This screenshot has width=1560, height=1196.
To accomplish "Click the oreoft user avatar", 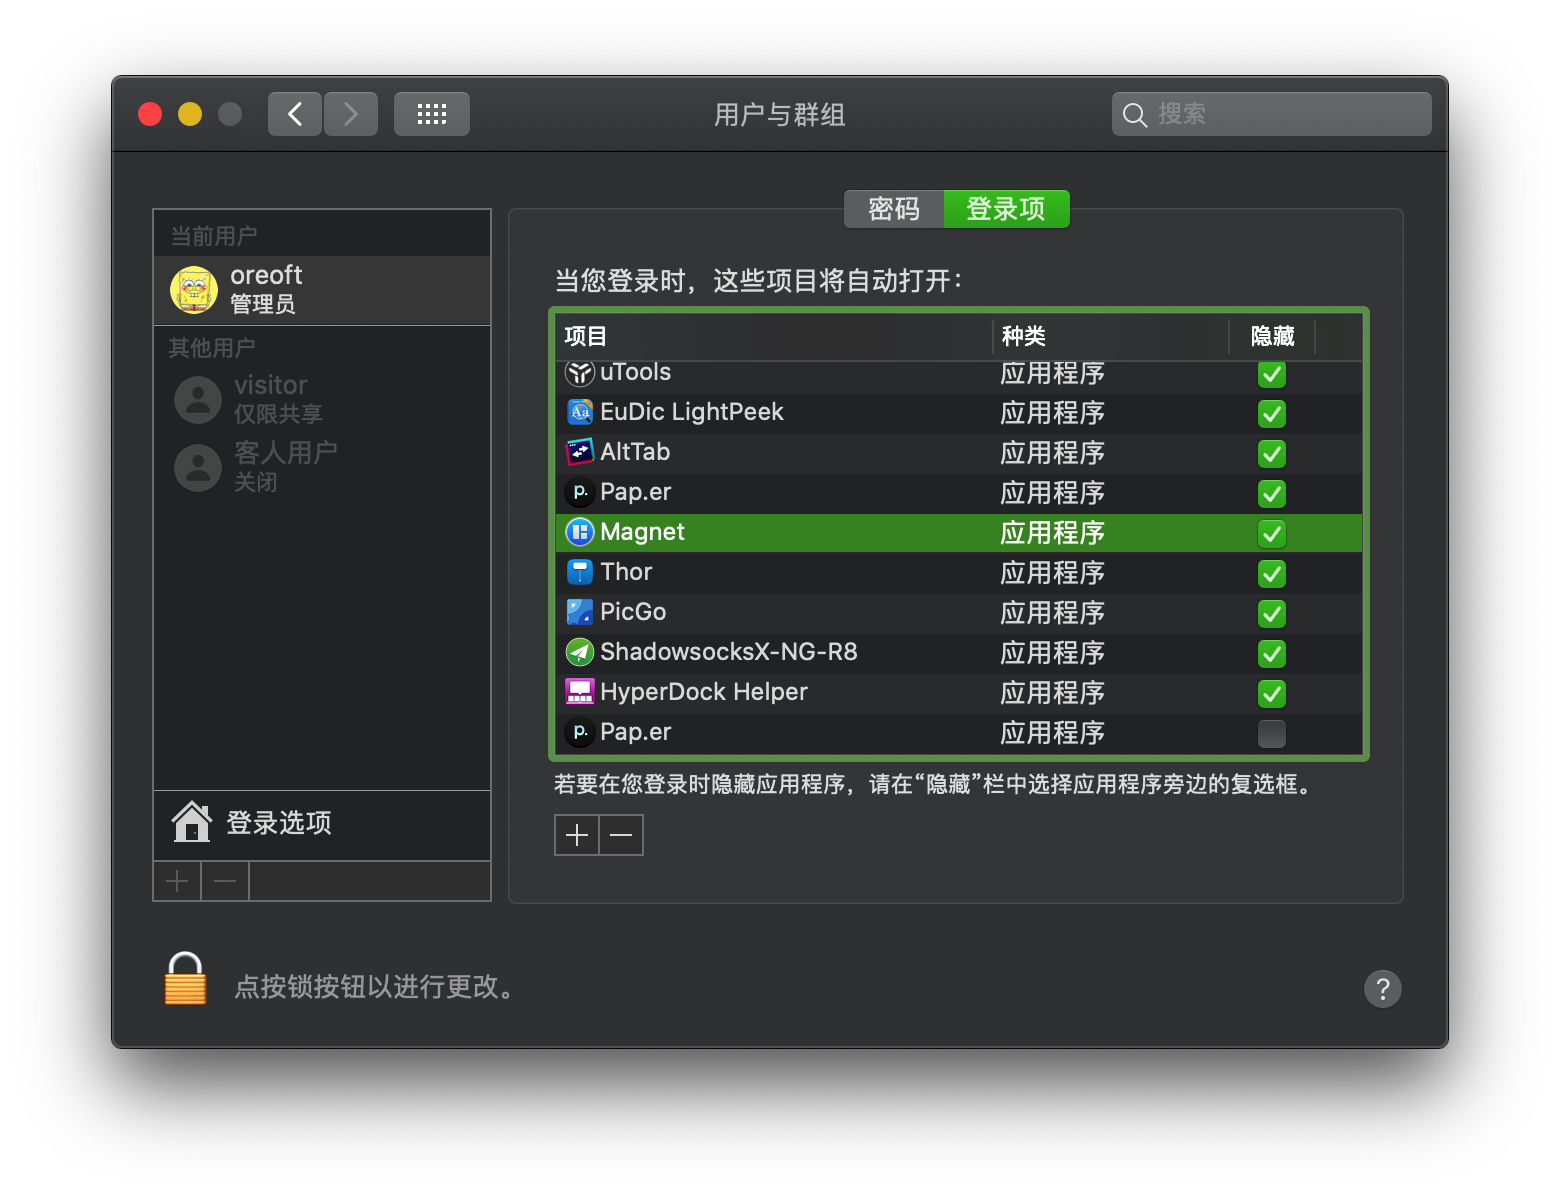I will (194, 290).
